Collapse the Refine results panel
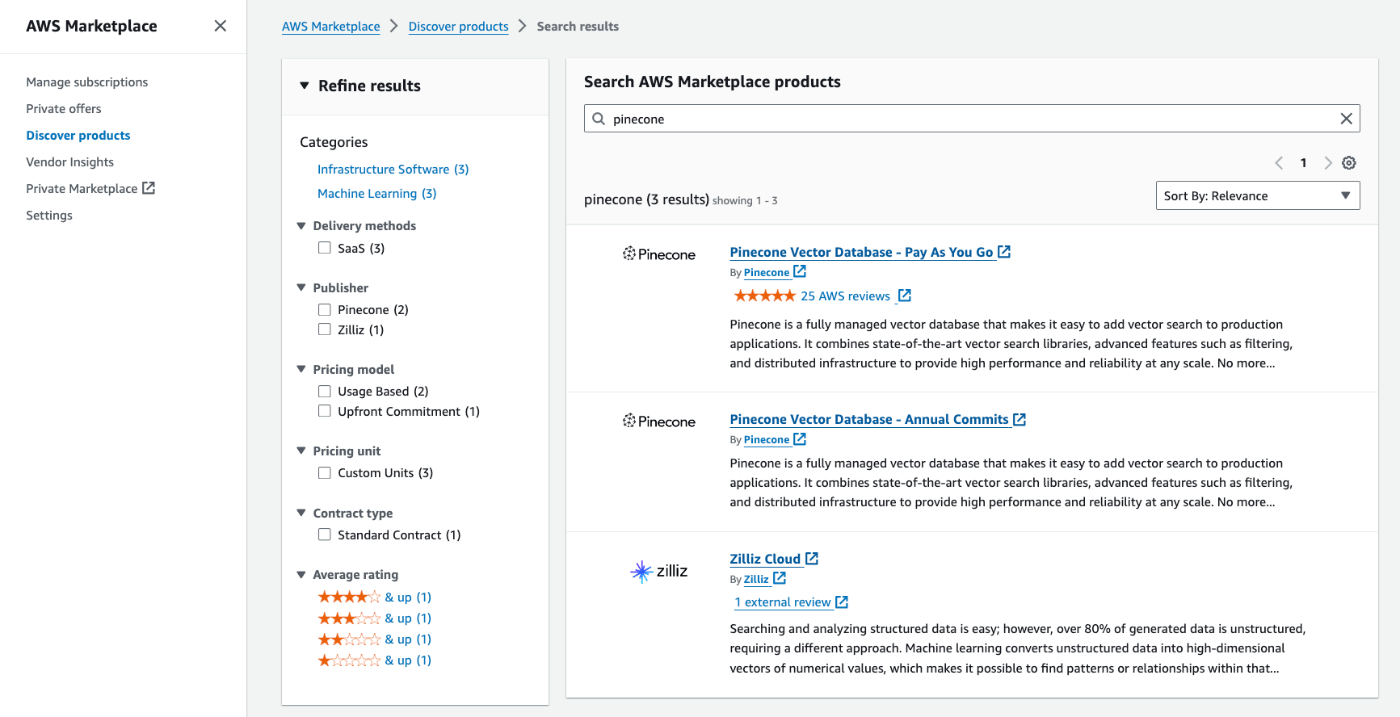 pyautogui.click(x=305, y=86)
